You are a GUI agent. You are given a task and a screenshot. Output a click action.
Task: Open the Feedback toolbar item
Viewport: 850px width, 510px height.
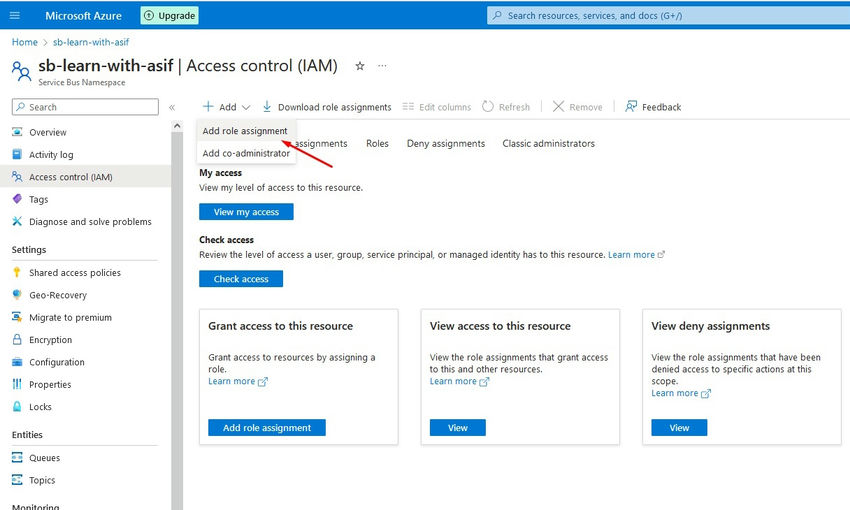653,107
